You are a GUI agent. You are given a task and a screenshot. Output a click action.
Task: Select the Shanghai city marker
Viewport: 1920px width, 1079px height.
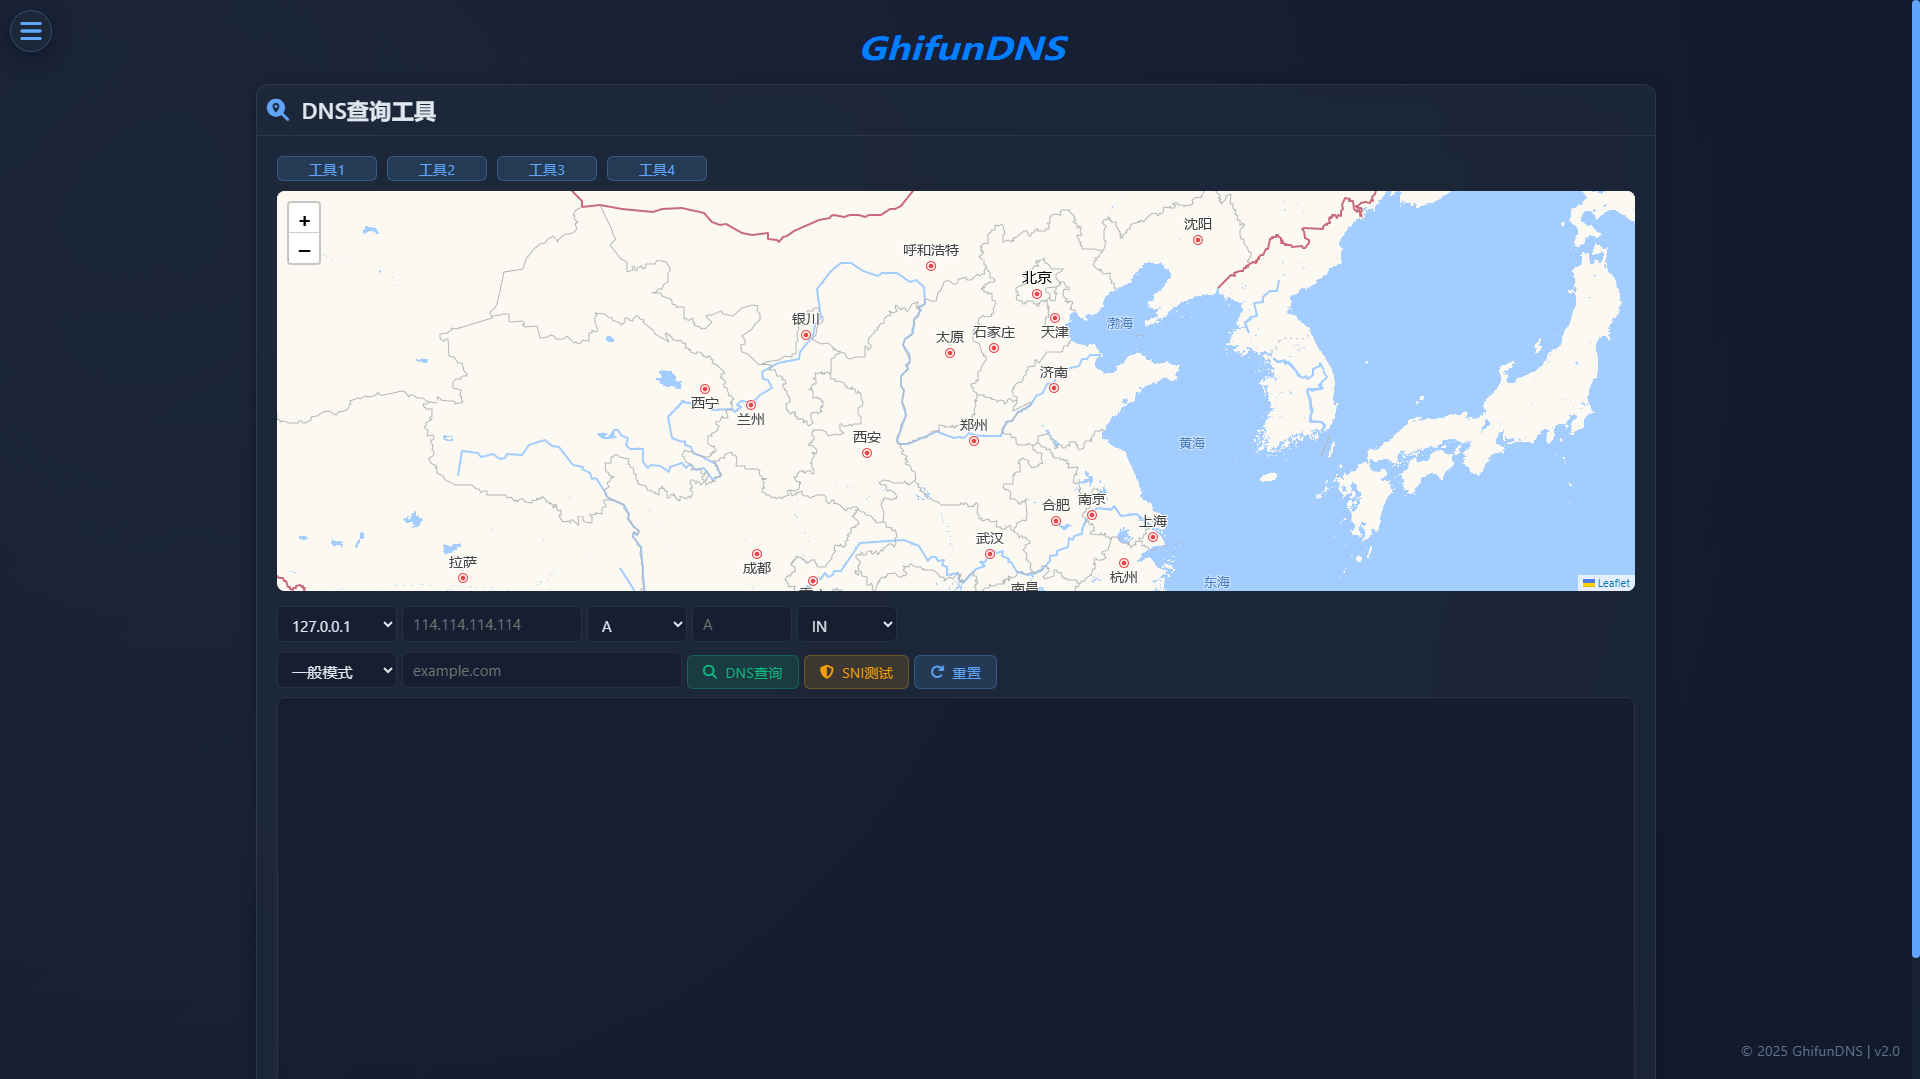[1153, 537]
